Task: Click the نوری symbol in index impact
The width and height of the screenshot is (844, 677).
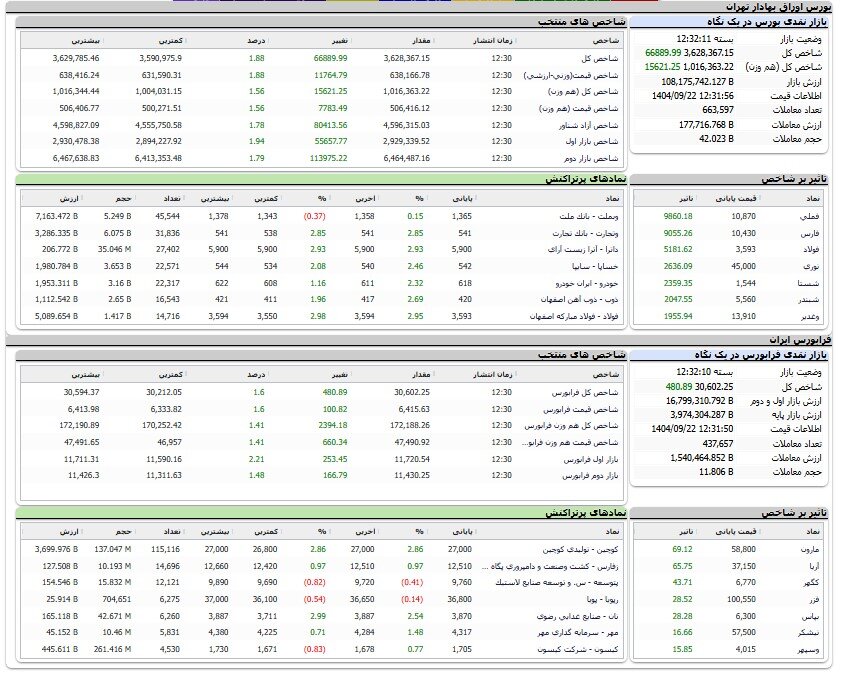Action: point(813,266)
